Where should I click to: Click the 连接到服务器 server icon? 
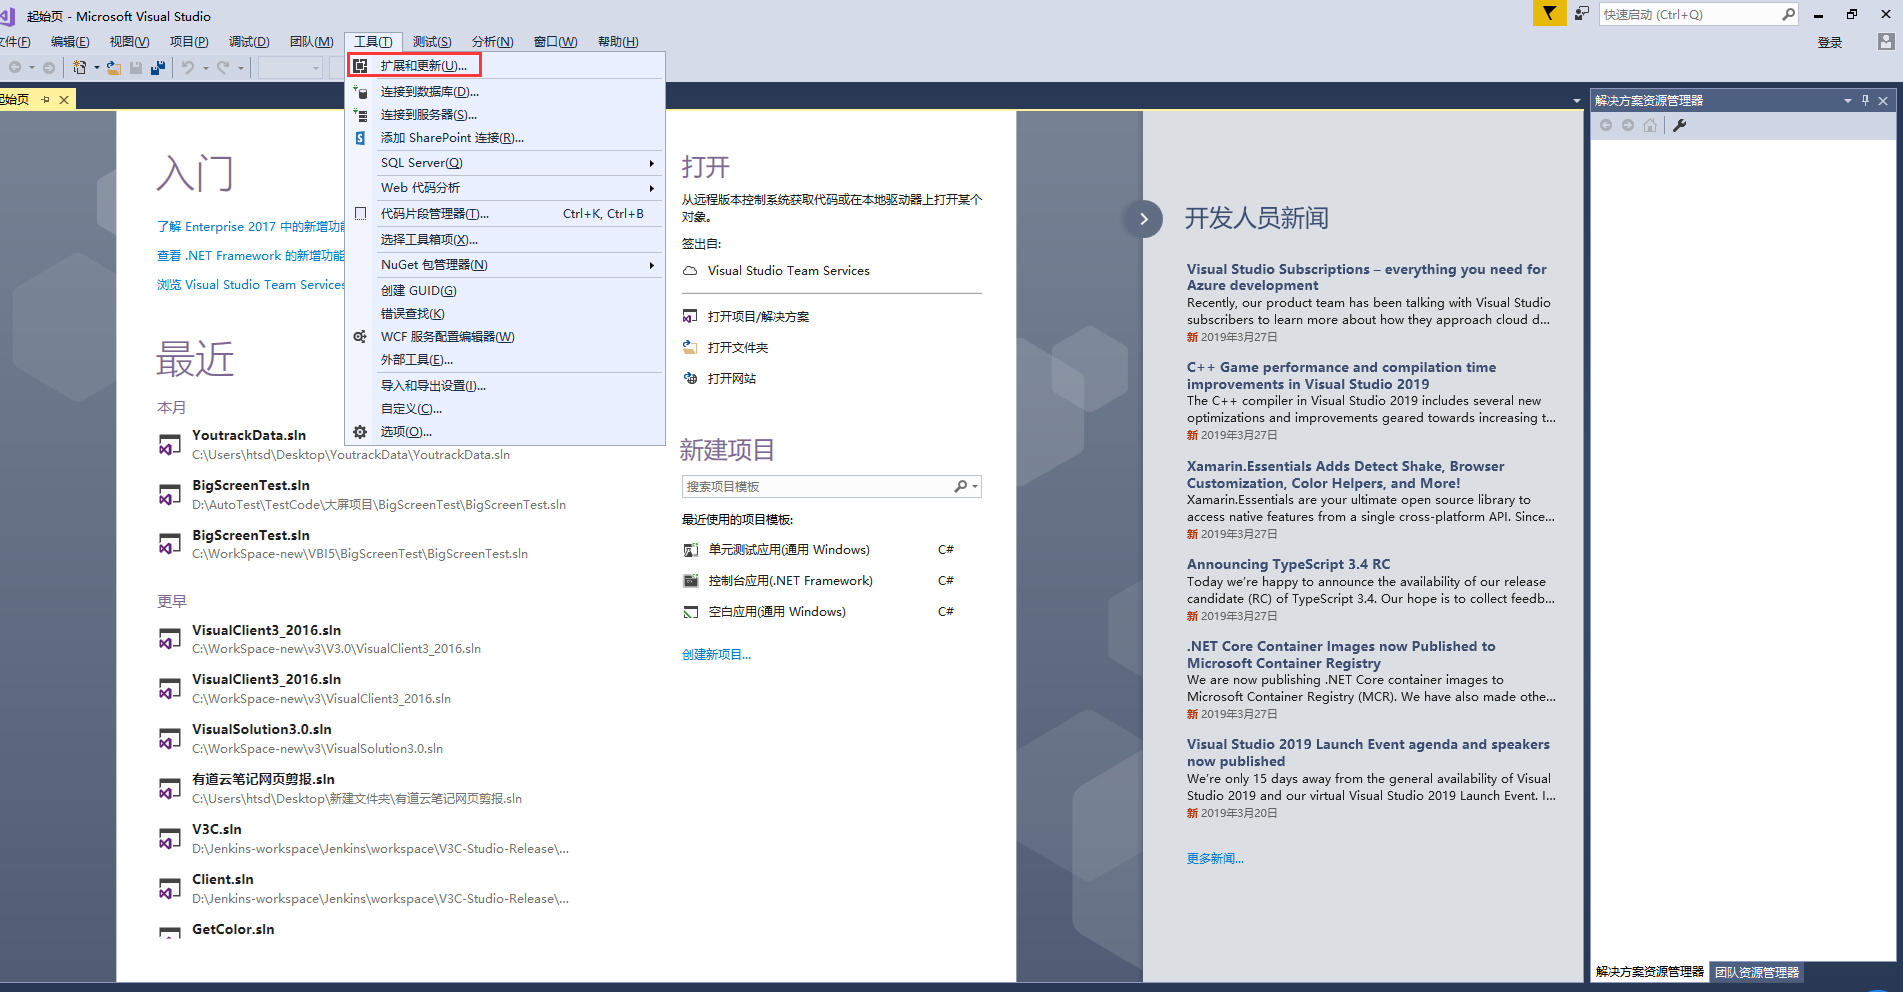[360, 115]
